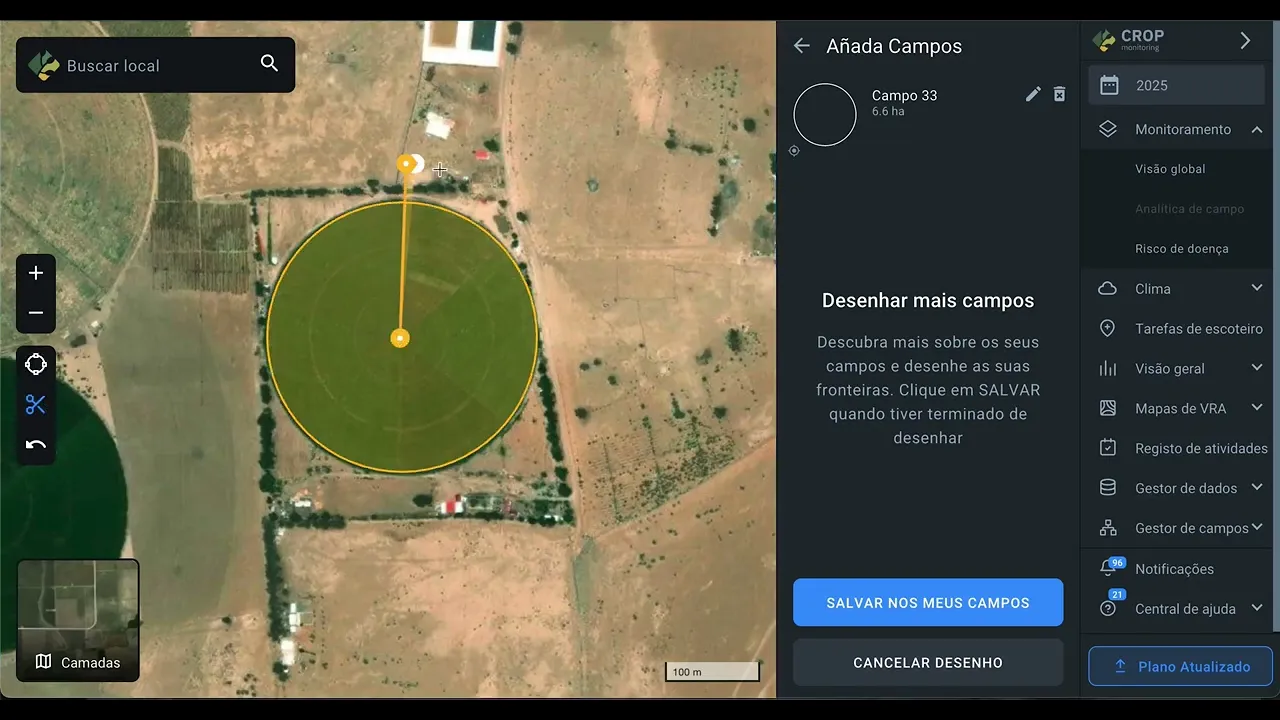Screen dimensions: 1280x720
Task: Click the Visão geral bar chart icon
Action: pyautogui.click(x=1107, y=368)
